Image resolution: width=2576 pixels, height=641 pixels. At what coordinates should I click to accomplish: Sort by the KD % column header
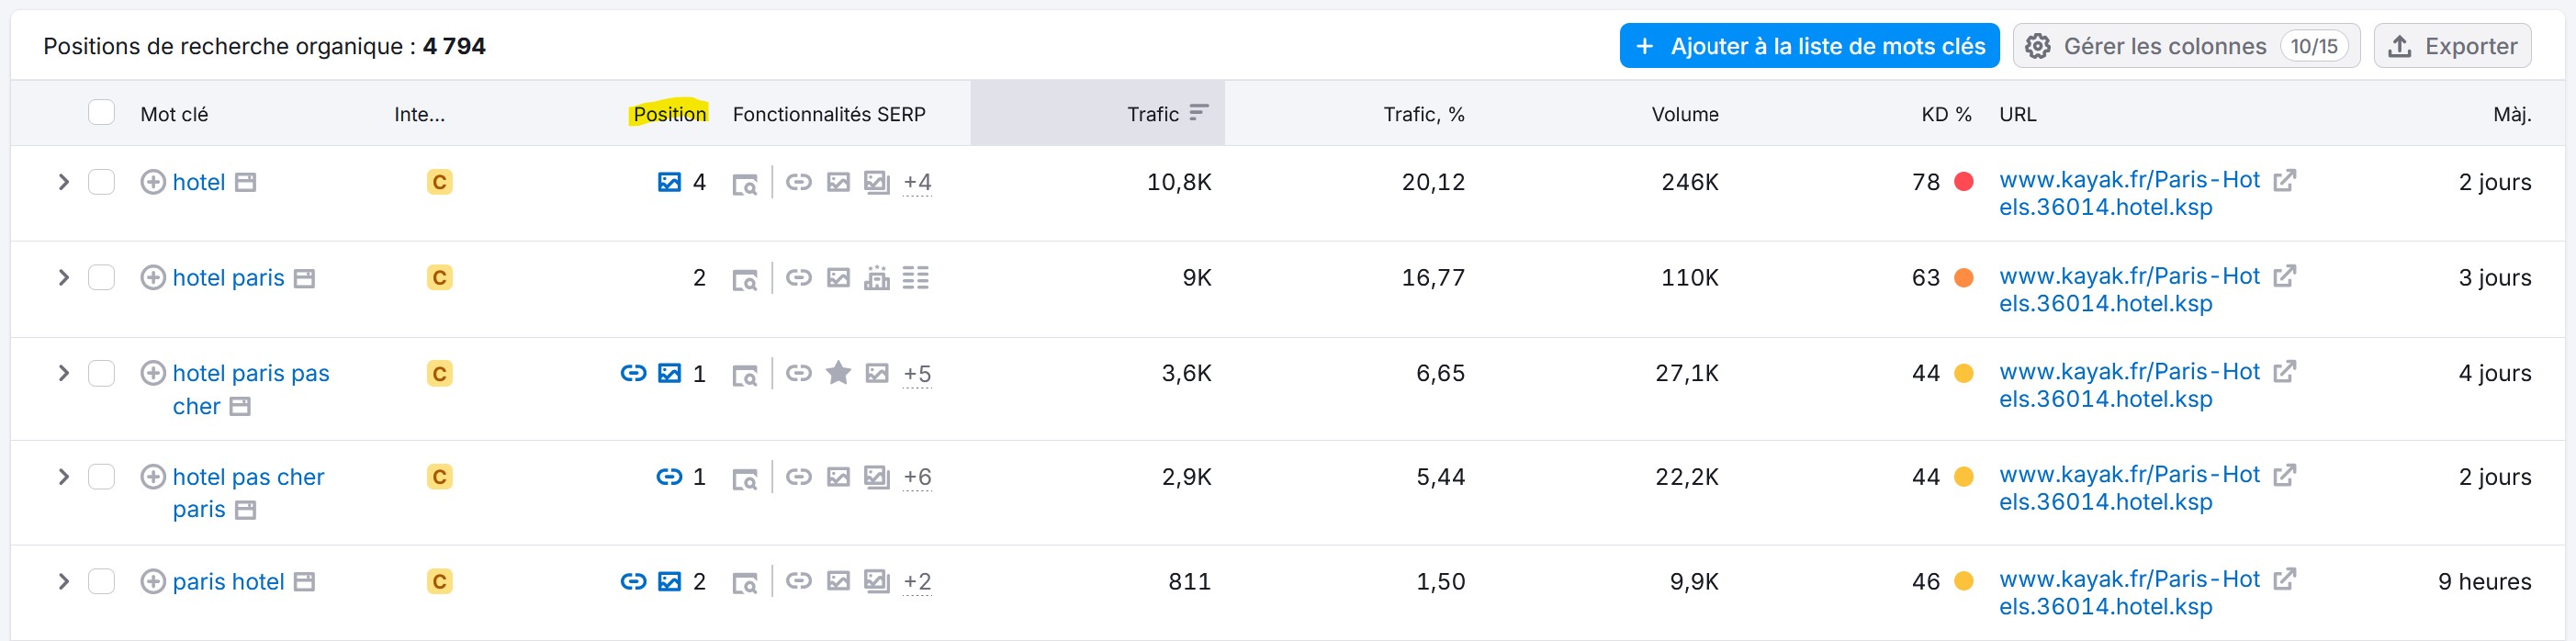pyautogui.click(x=1945, y=114)
